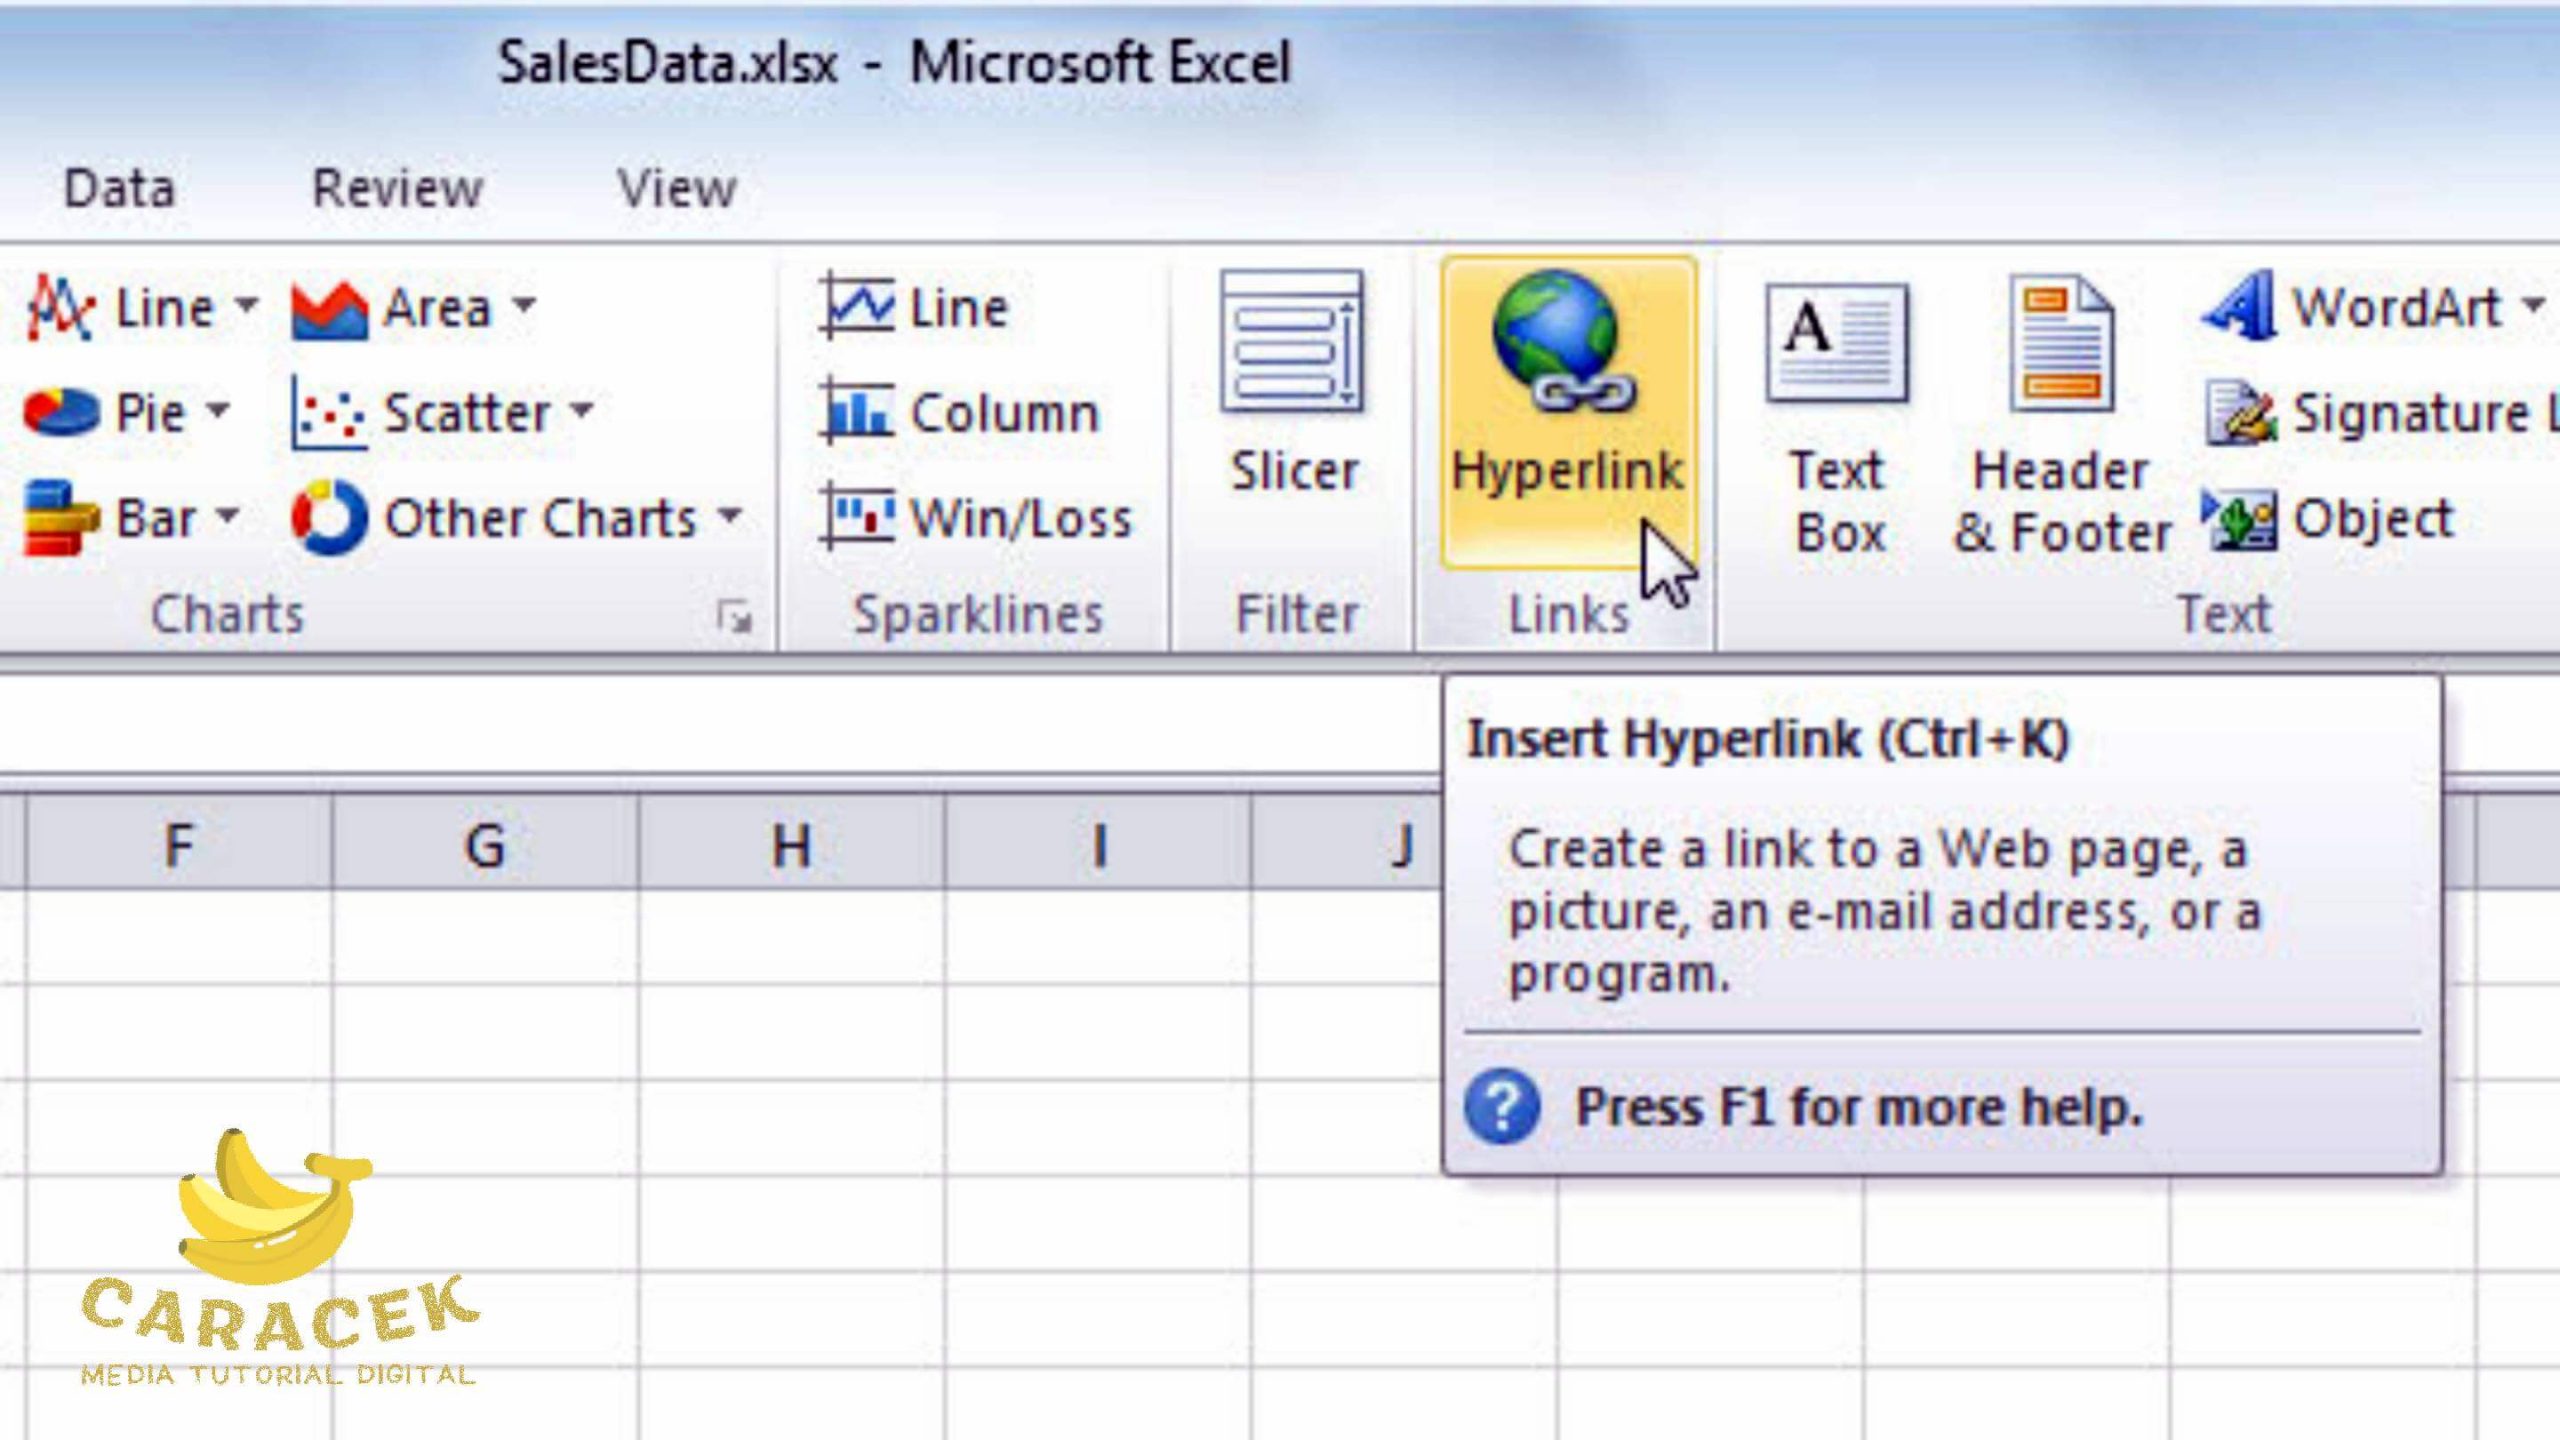Viewport: 2560px width, 1440px height.
Task: Open the Charts group dialog launcher
Action: pyautogui.click(x=734, y=618)
